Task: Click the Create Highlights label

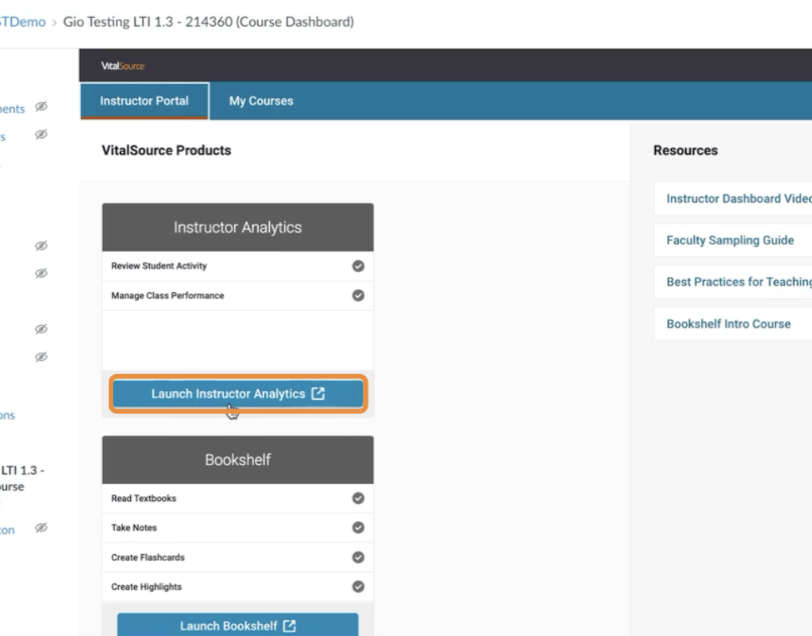Action: [x=146, y=587]
